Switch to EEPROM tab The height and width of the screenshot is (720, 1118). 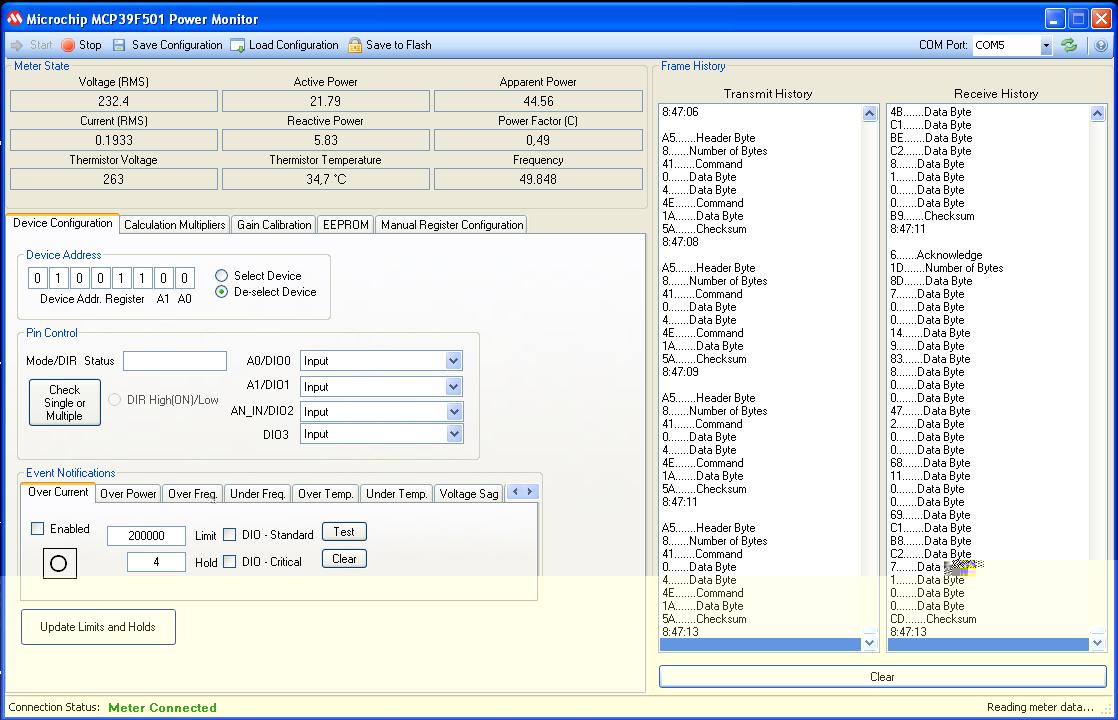pyautogui.click(x=346, y=225)
